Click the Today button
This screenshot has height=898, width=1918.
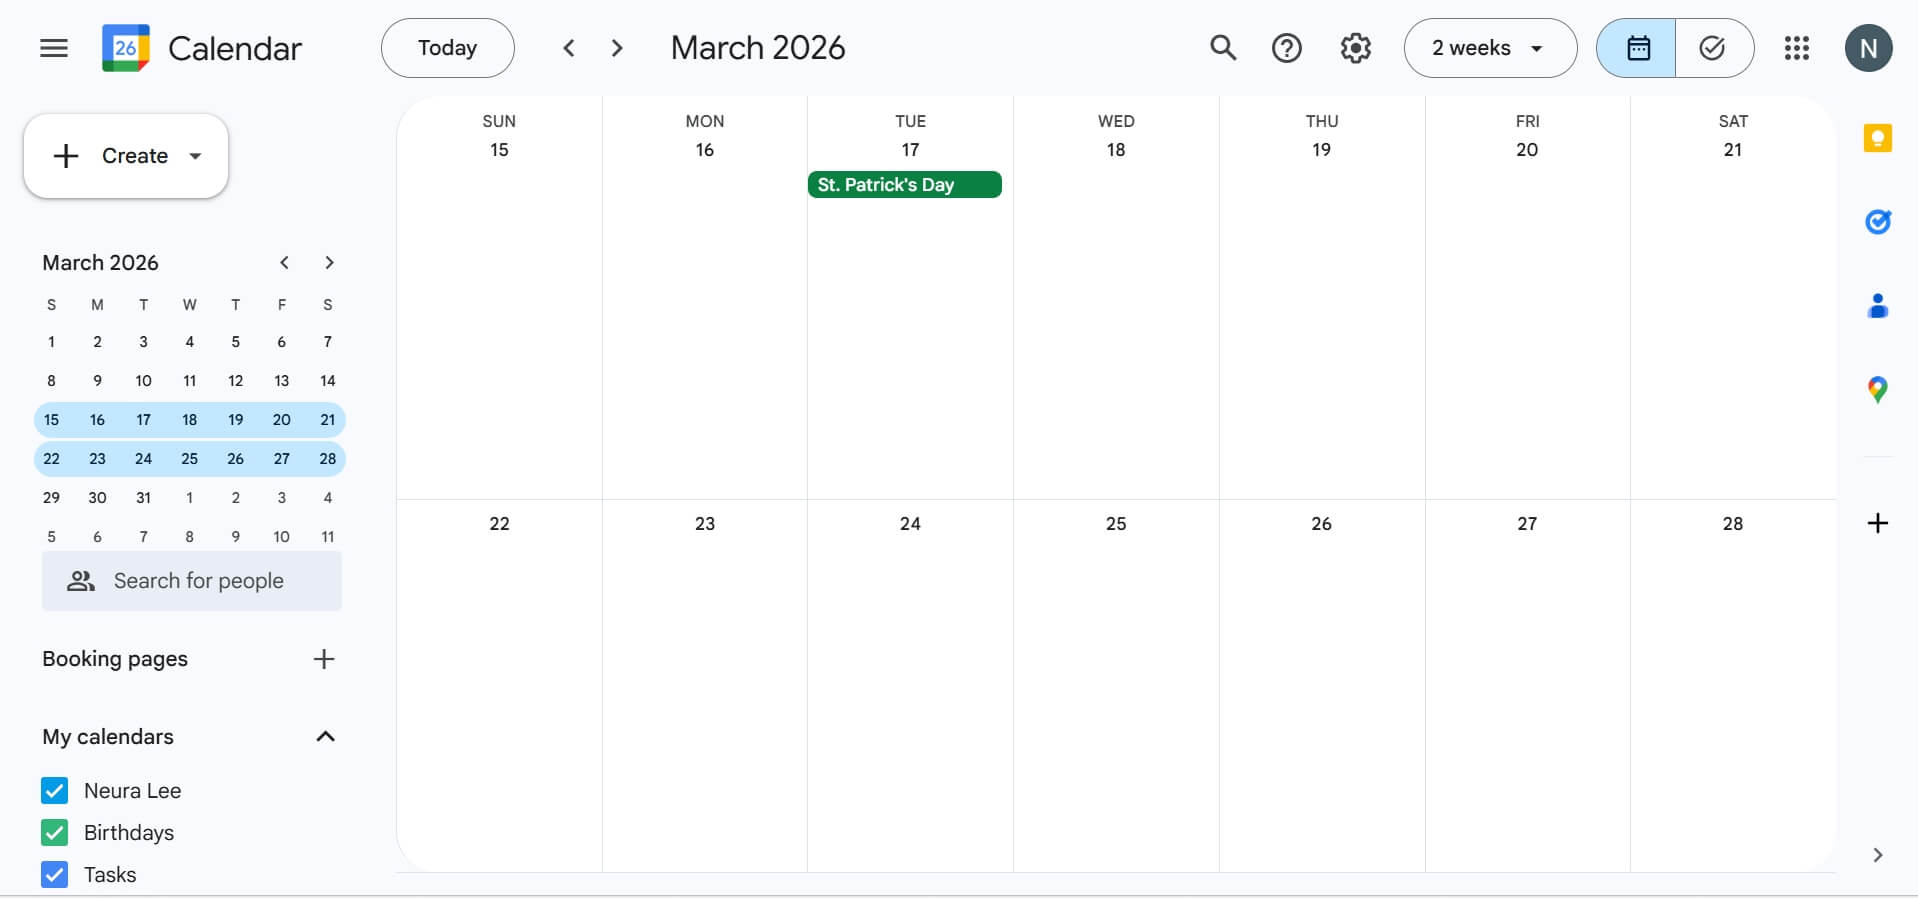pos(447,47)
